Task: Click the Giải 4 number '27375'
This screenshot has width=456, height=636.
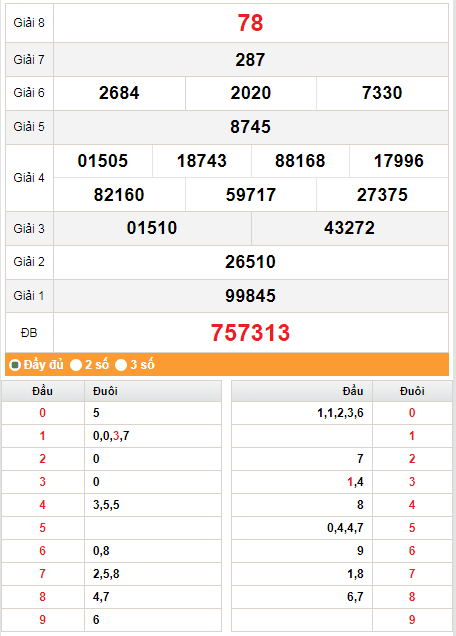Action: [x=382, y=195]
